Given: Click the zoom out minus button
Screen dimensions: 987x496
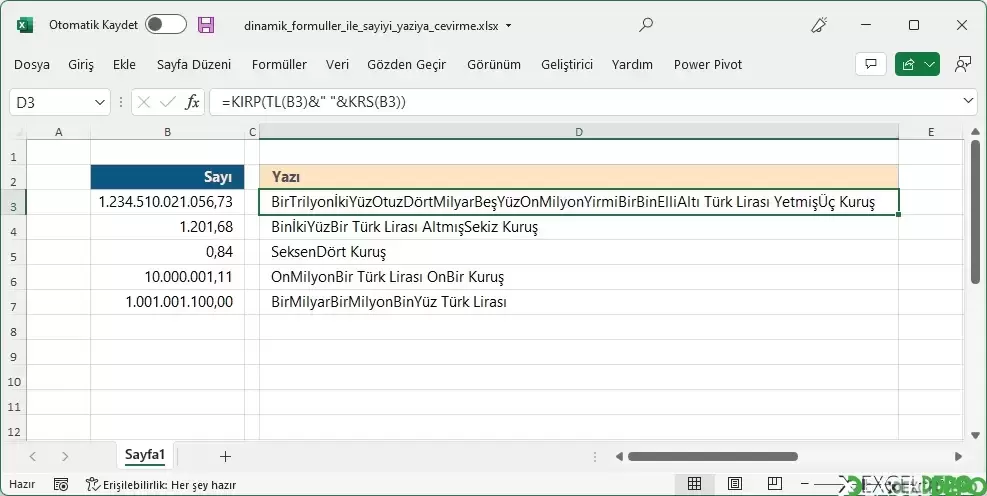Looking at the screenshot, I should [x=804, y=483].
